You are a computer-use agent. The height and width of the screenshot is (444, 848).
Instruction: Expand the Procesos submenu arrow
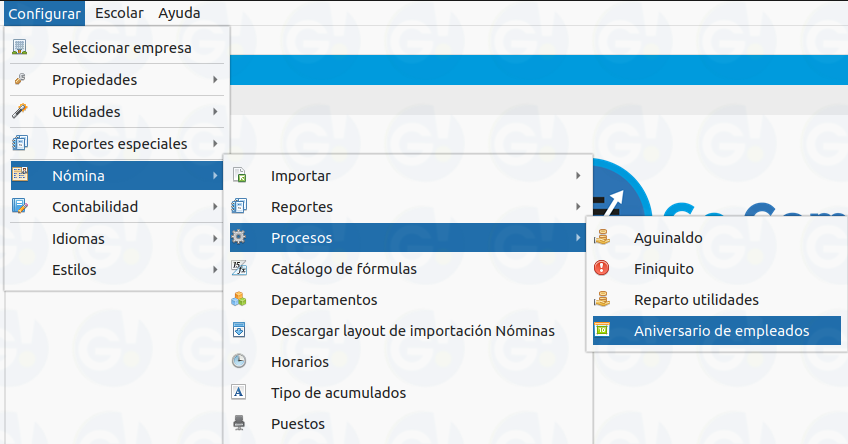pos(578,237)
